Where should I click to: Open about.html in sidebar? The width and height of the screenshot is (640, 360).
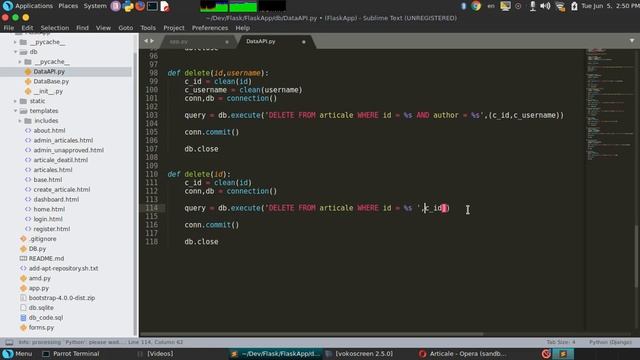[49, 131]
